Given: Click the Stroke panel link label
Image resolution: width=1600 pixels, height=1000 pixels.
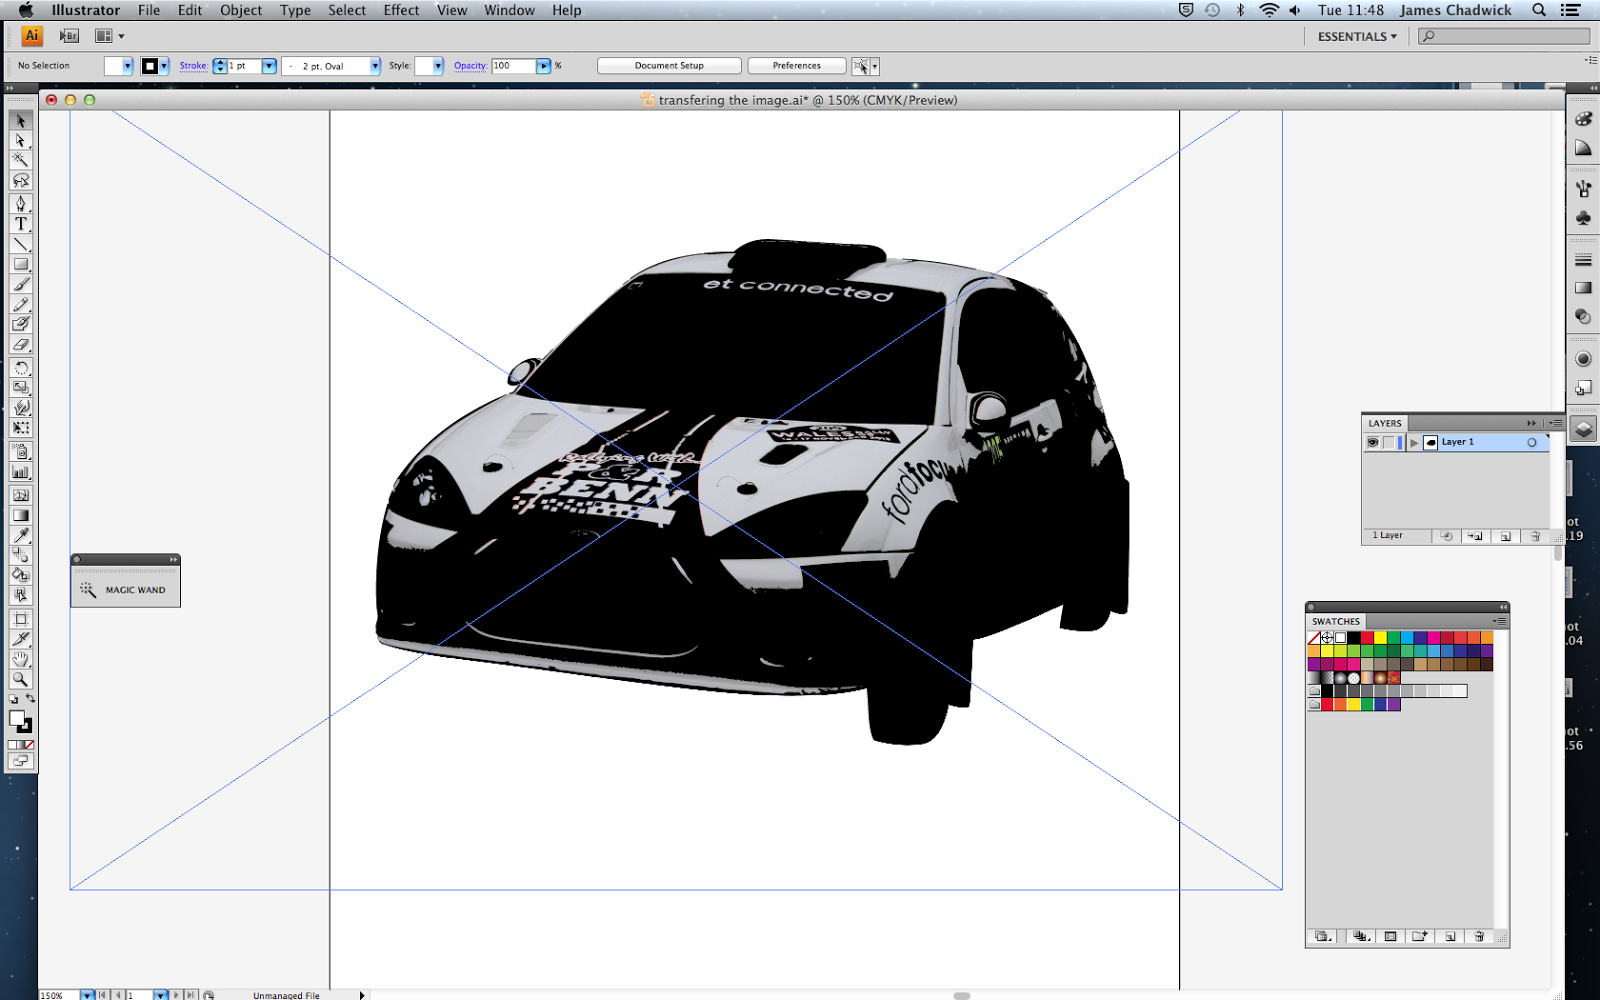Looking at the screenshot, I should click(x=194, y=66).
